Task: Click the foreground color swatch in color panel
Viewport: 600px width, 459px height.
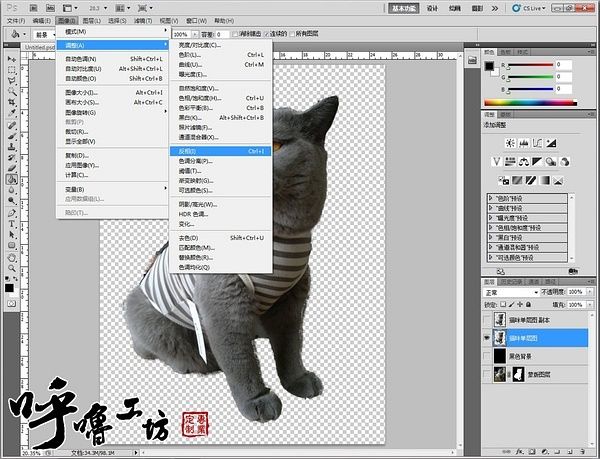Action: [x=490, y=66]
